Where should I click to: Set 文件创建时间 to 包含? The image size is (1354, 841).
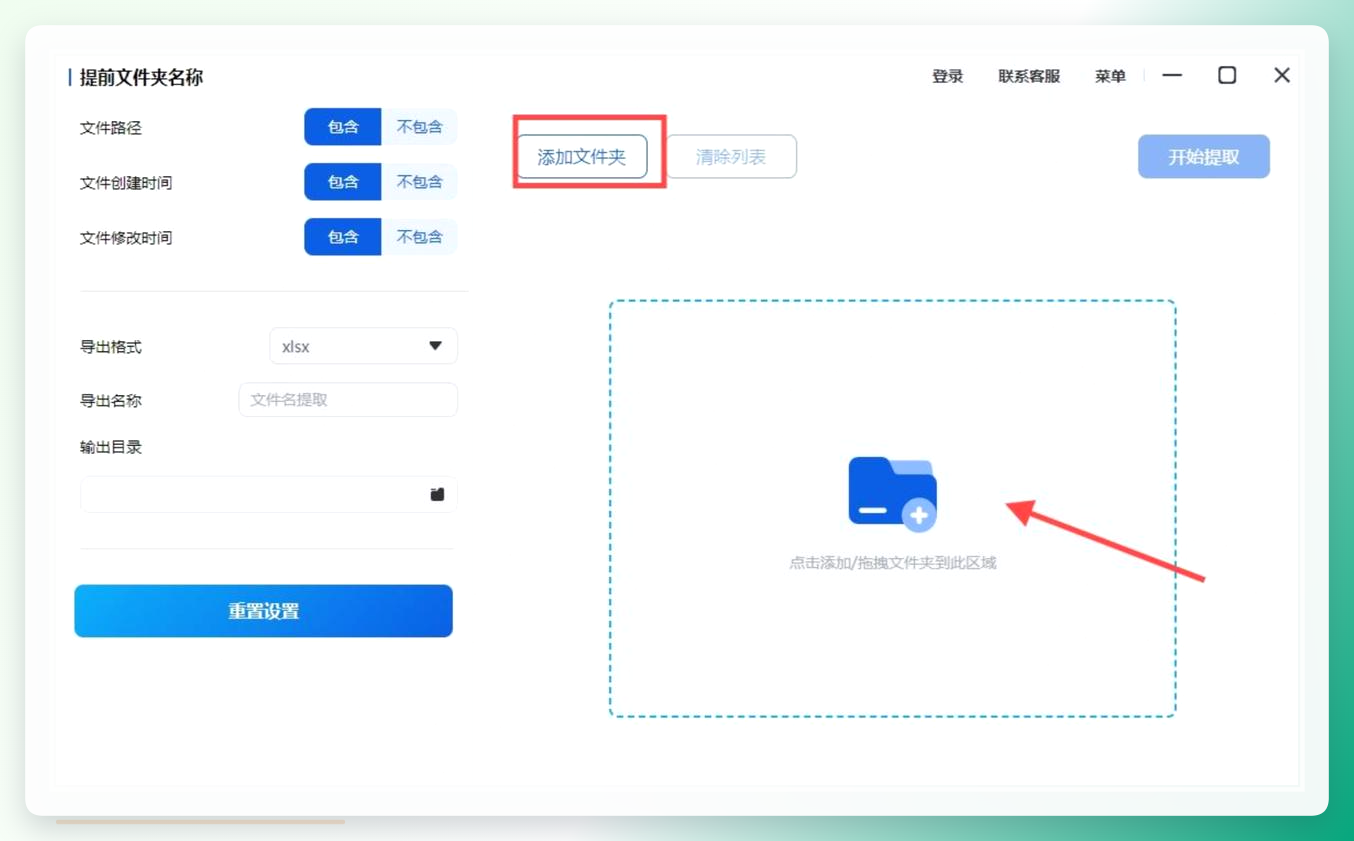pos(343,182)
